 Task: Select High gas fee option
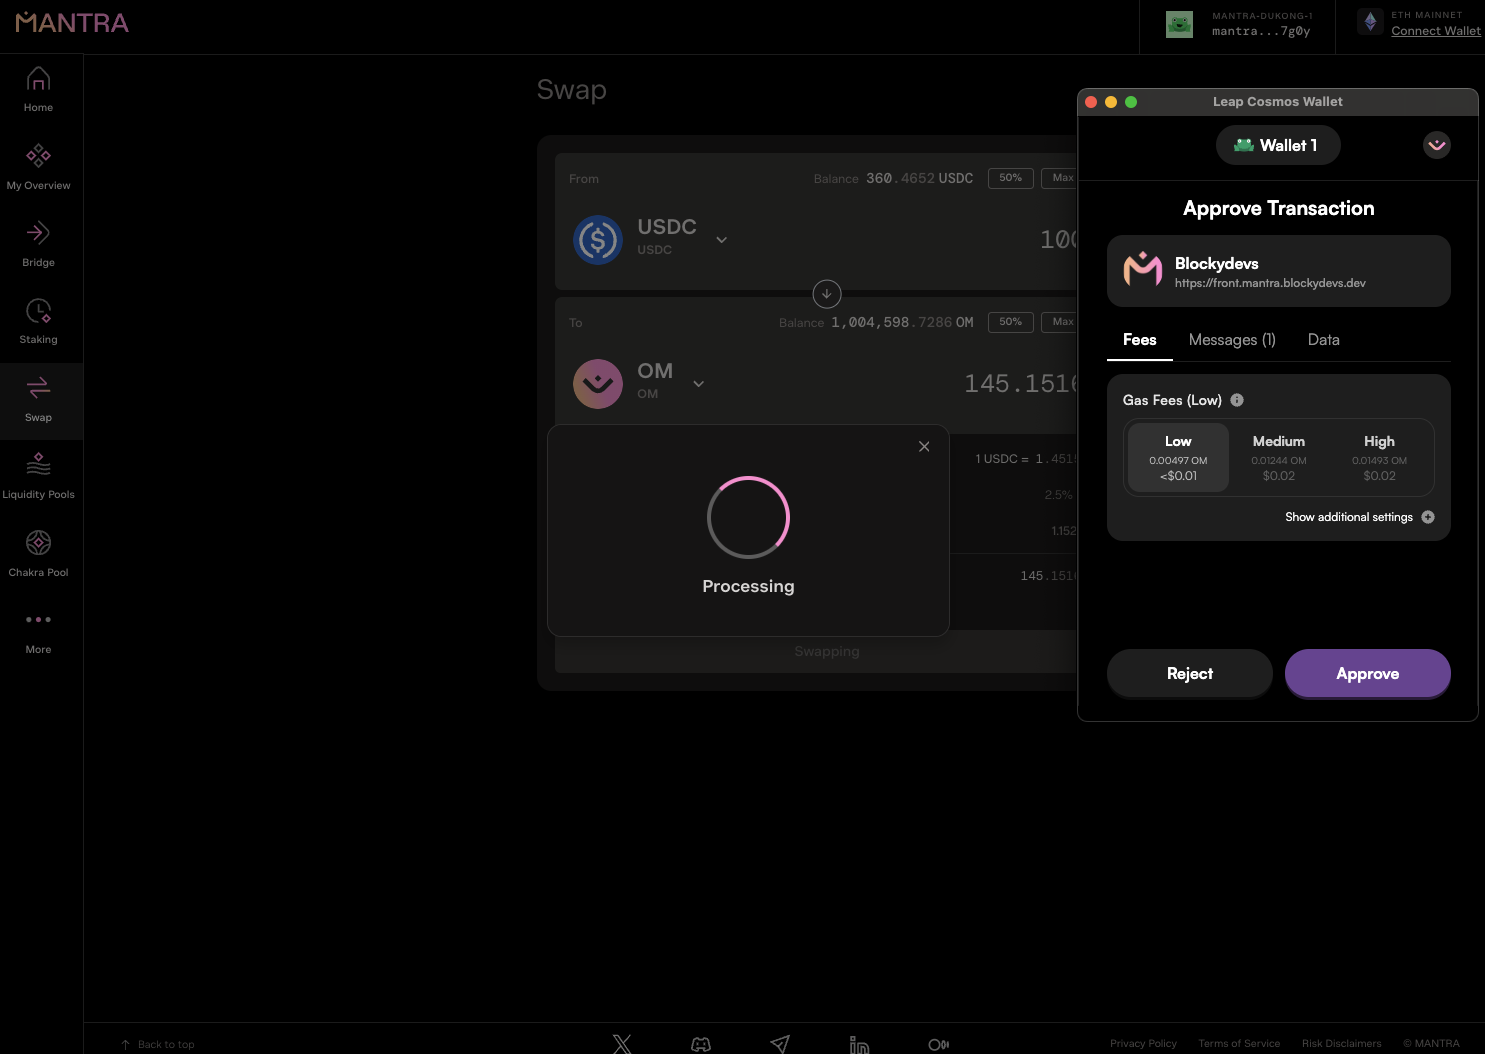pyautogui.click(x=1379, y=458)
